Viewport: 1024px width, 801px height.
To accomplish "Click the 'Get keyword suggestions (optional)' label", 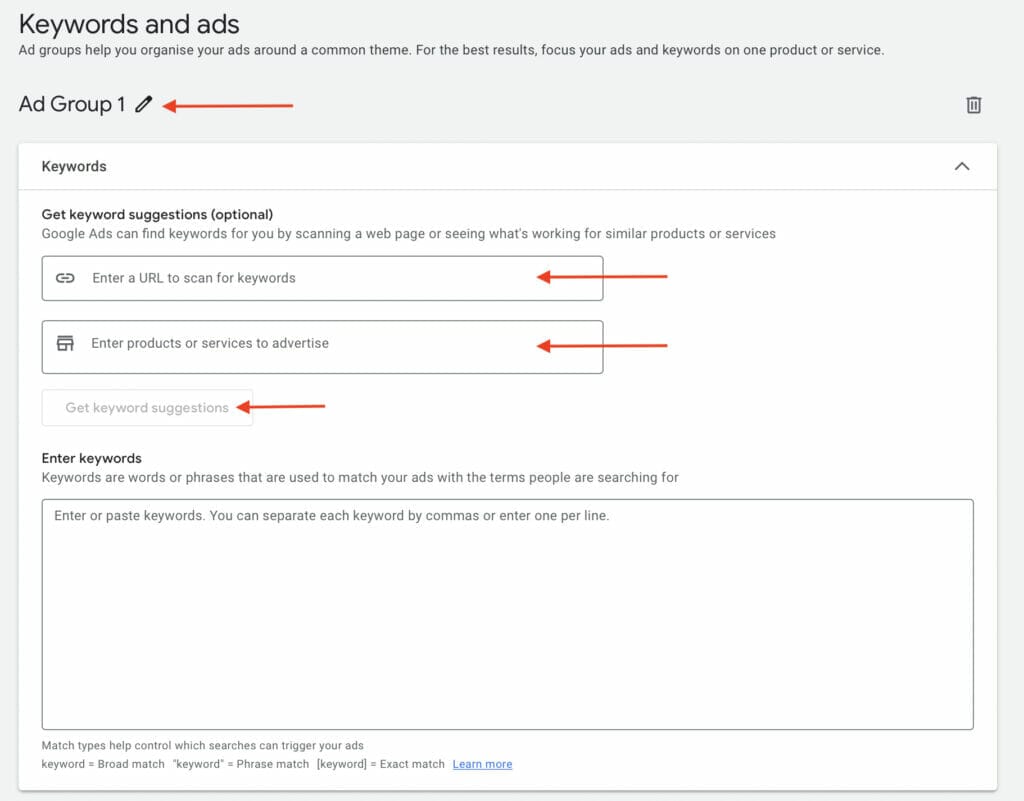I will click(x=157, y=214).
